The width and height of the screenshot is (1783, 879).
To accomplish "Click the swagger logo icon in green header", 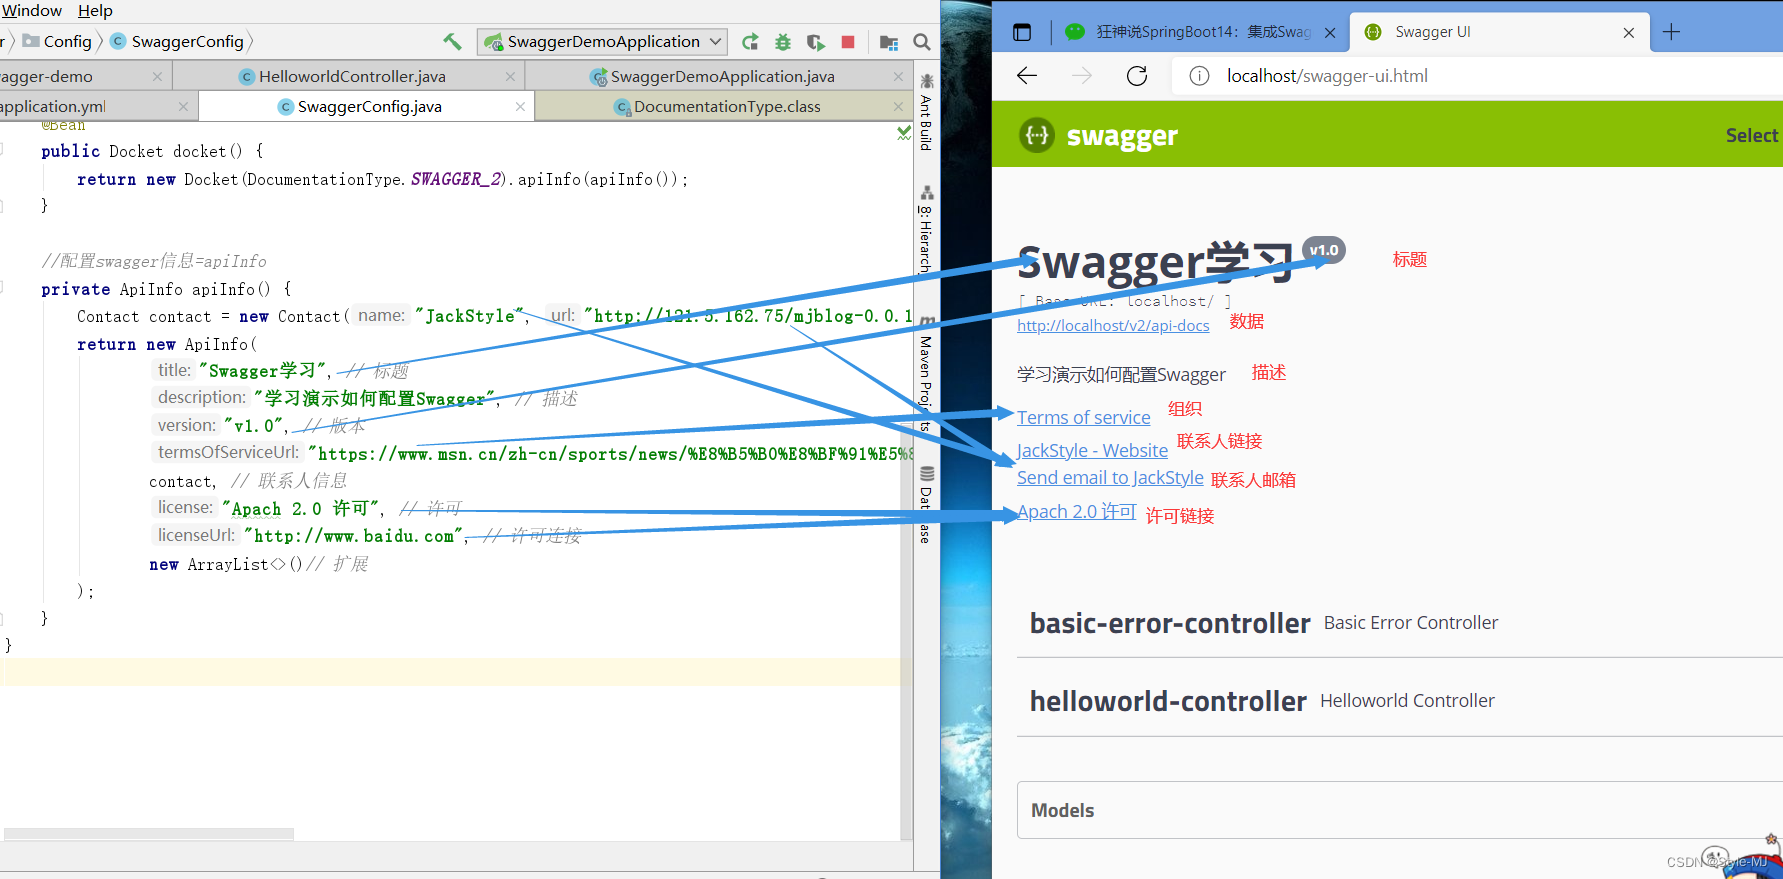I will pyautogui.click(x=1037, y=135).
